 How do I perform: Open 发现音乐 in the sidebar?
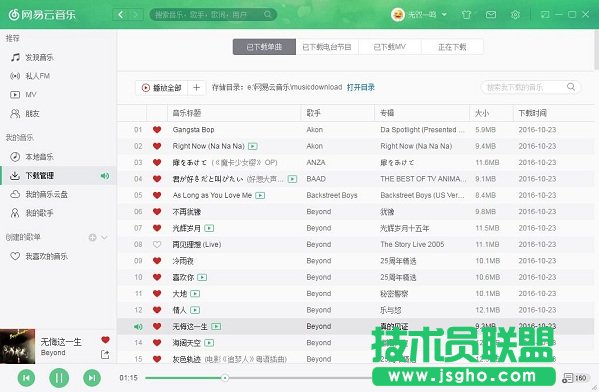(32, 57)
